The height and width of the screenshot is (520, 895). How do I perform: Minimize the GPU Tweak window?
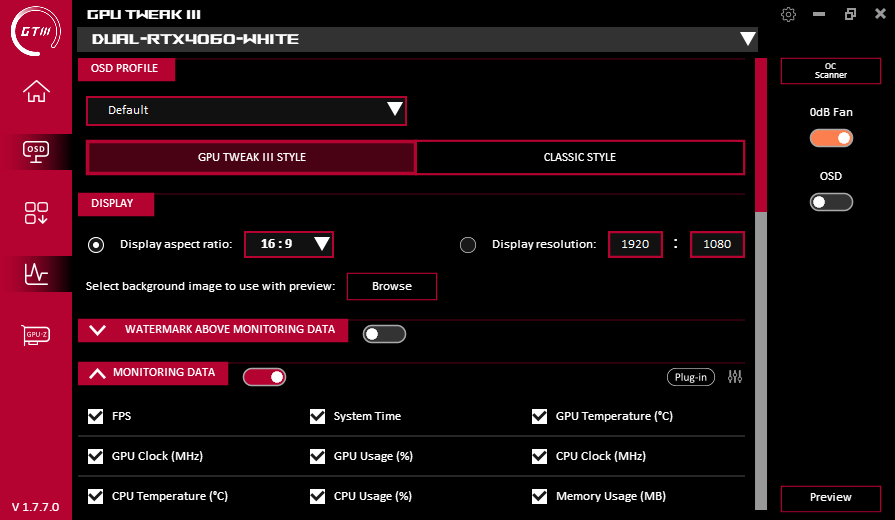point(819,14)
